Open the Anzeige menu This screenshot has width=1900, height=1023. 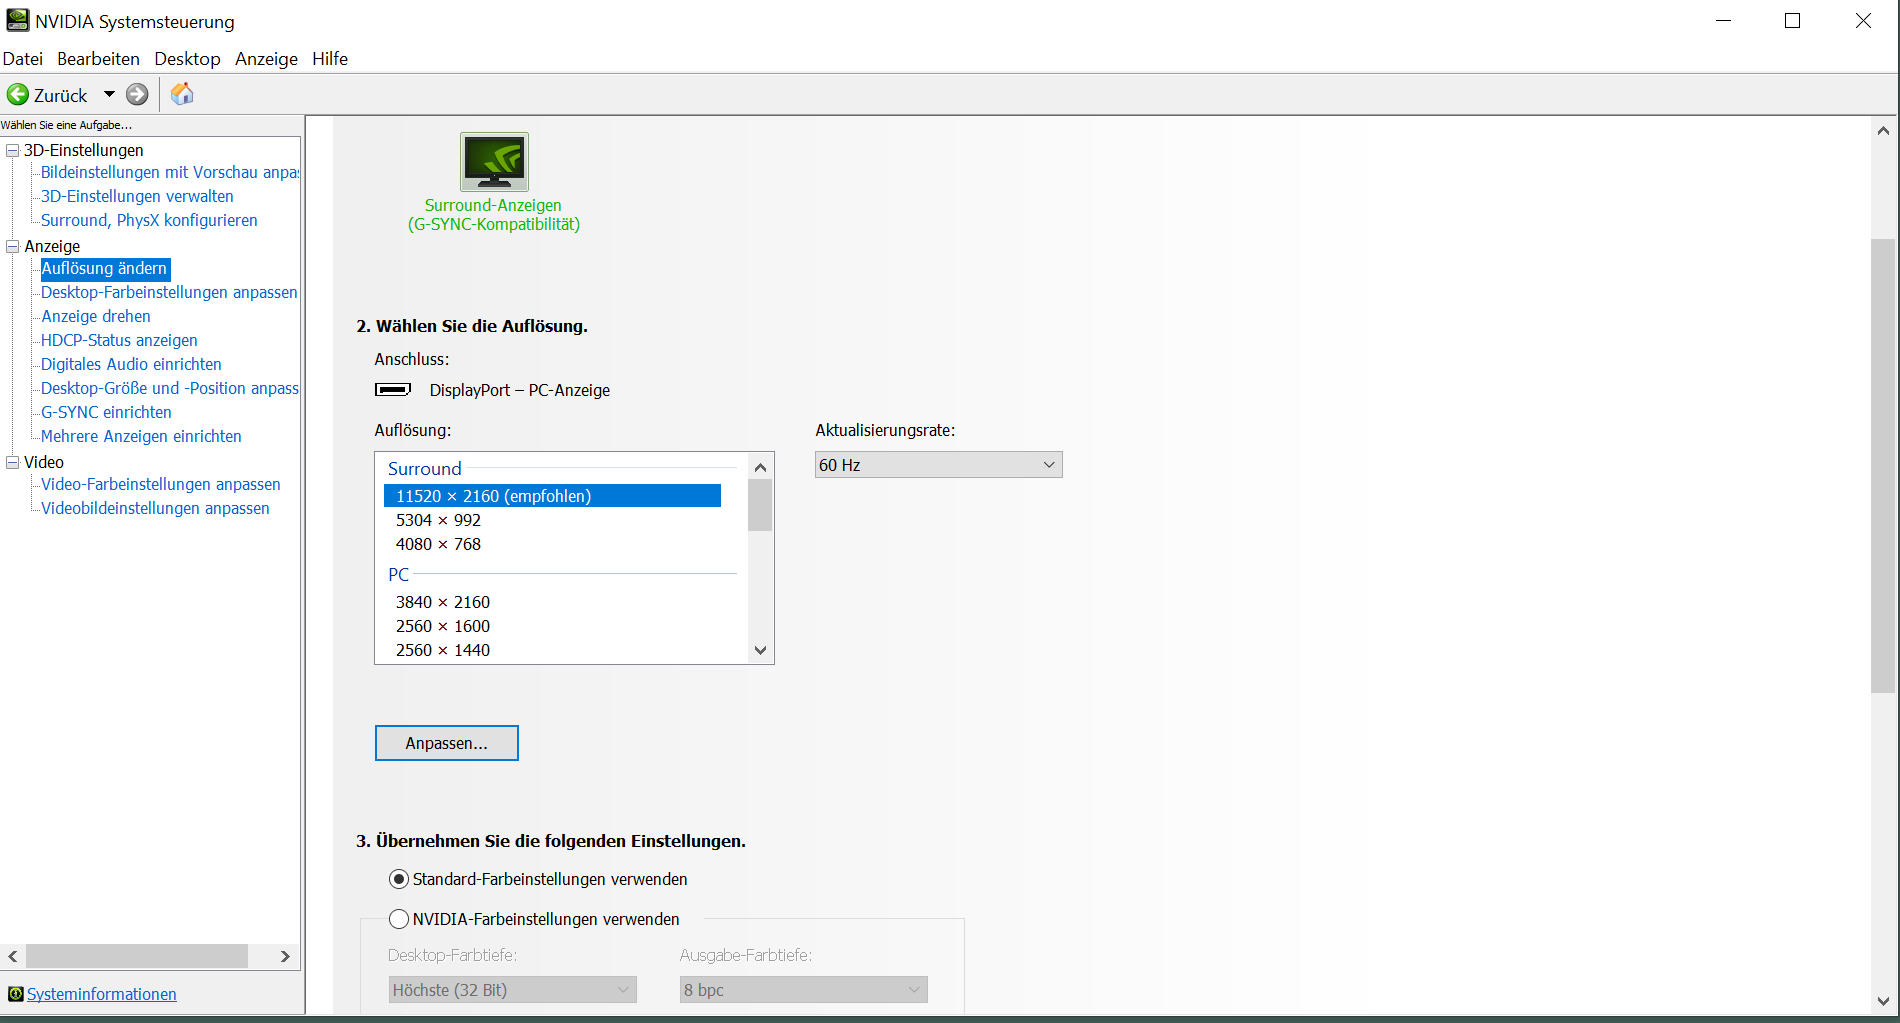pos(266,59)
